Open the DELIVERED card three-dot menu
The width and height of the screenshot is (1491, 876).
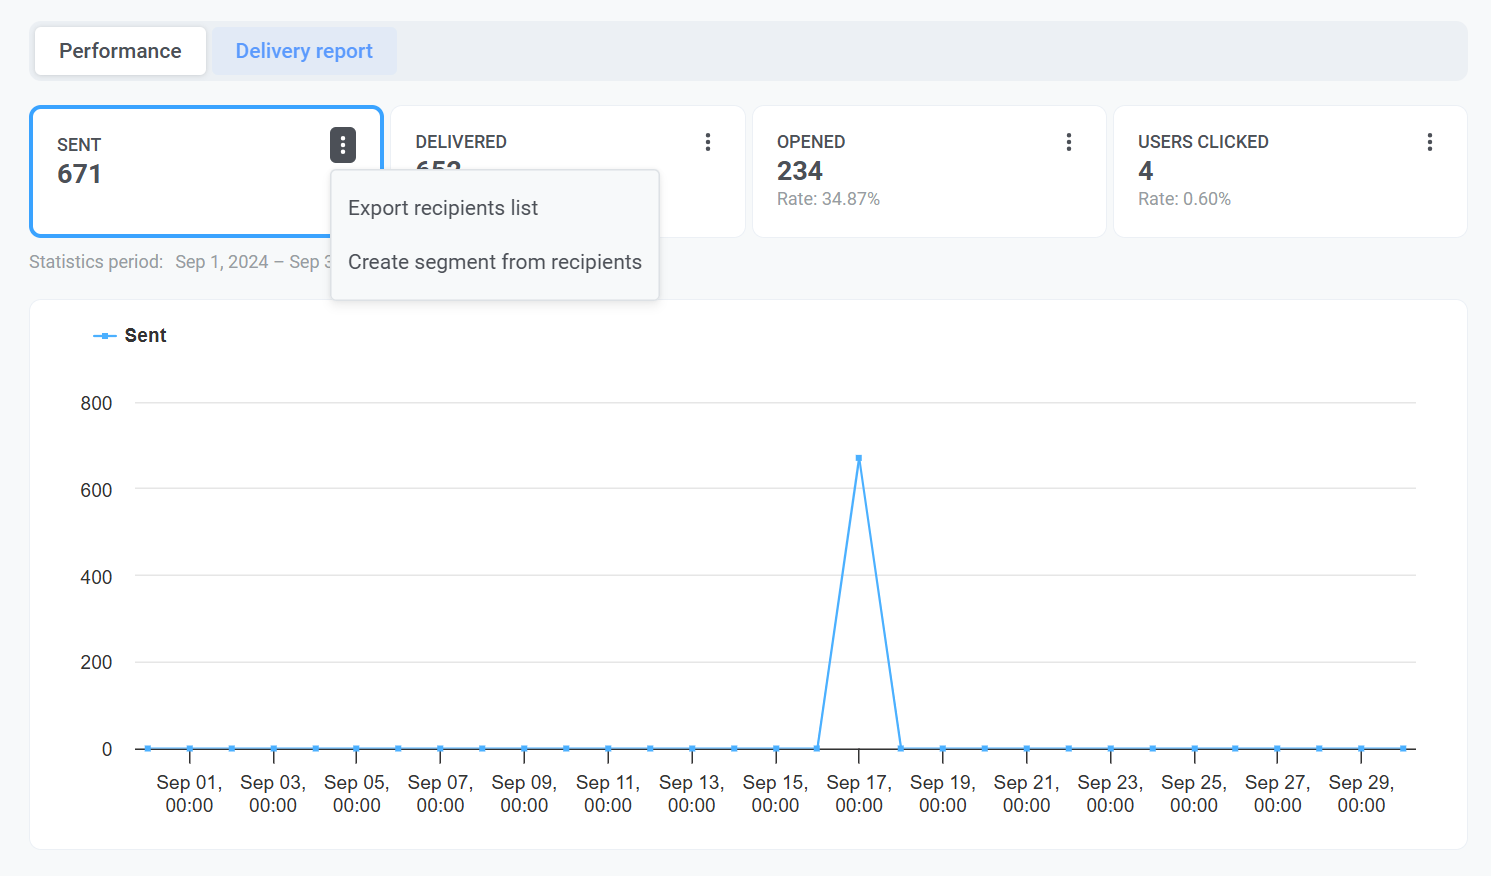click(x=707, y=142)
